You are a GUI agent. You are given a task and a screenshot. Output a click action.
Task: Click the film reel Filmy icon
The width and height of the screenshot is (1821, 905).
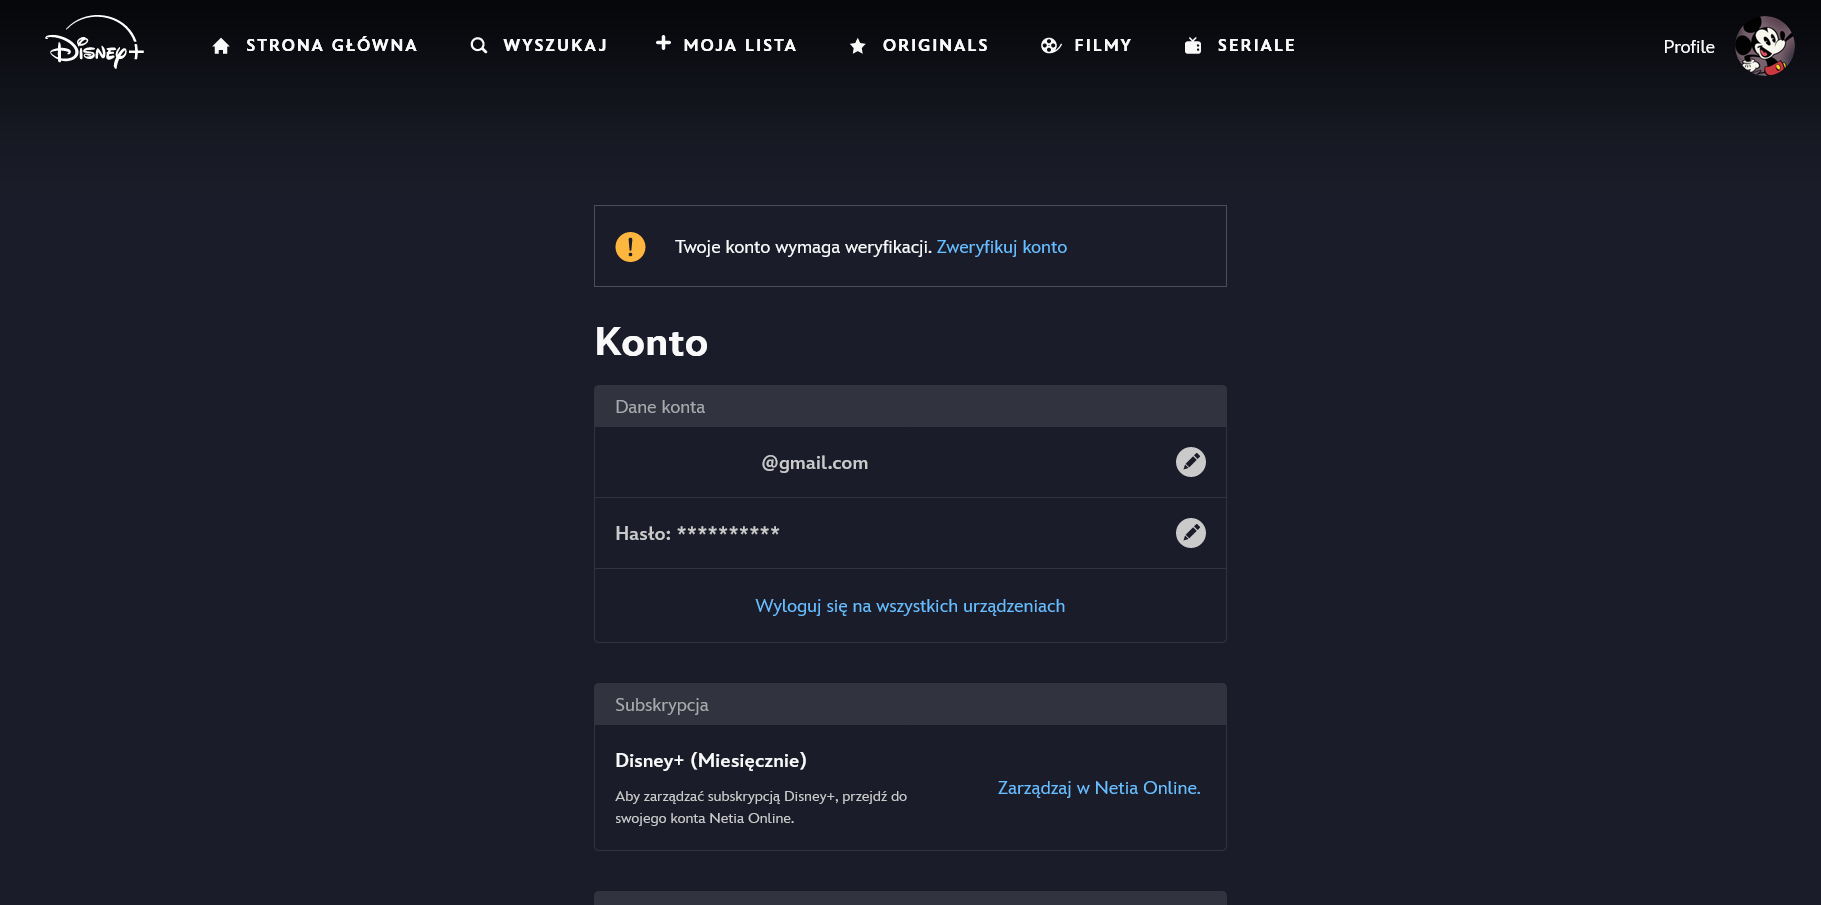pos(1050,46)
